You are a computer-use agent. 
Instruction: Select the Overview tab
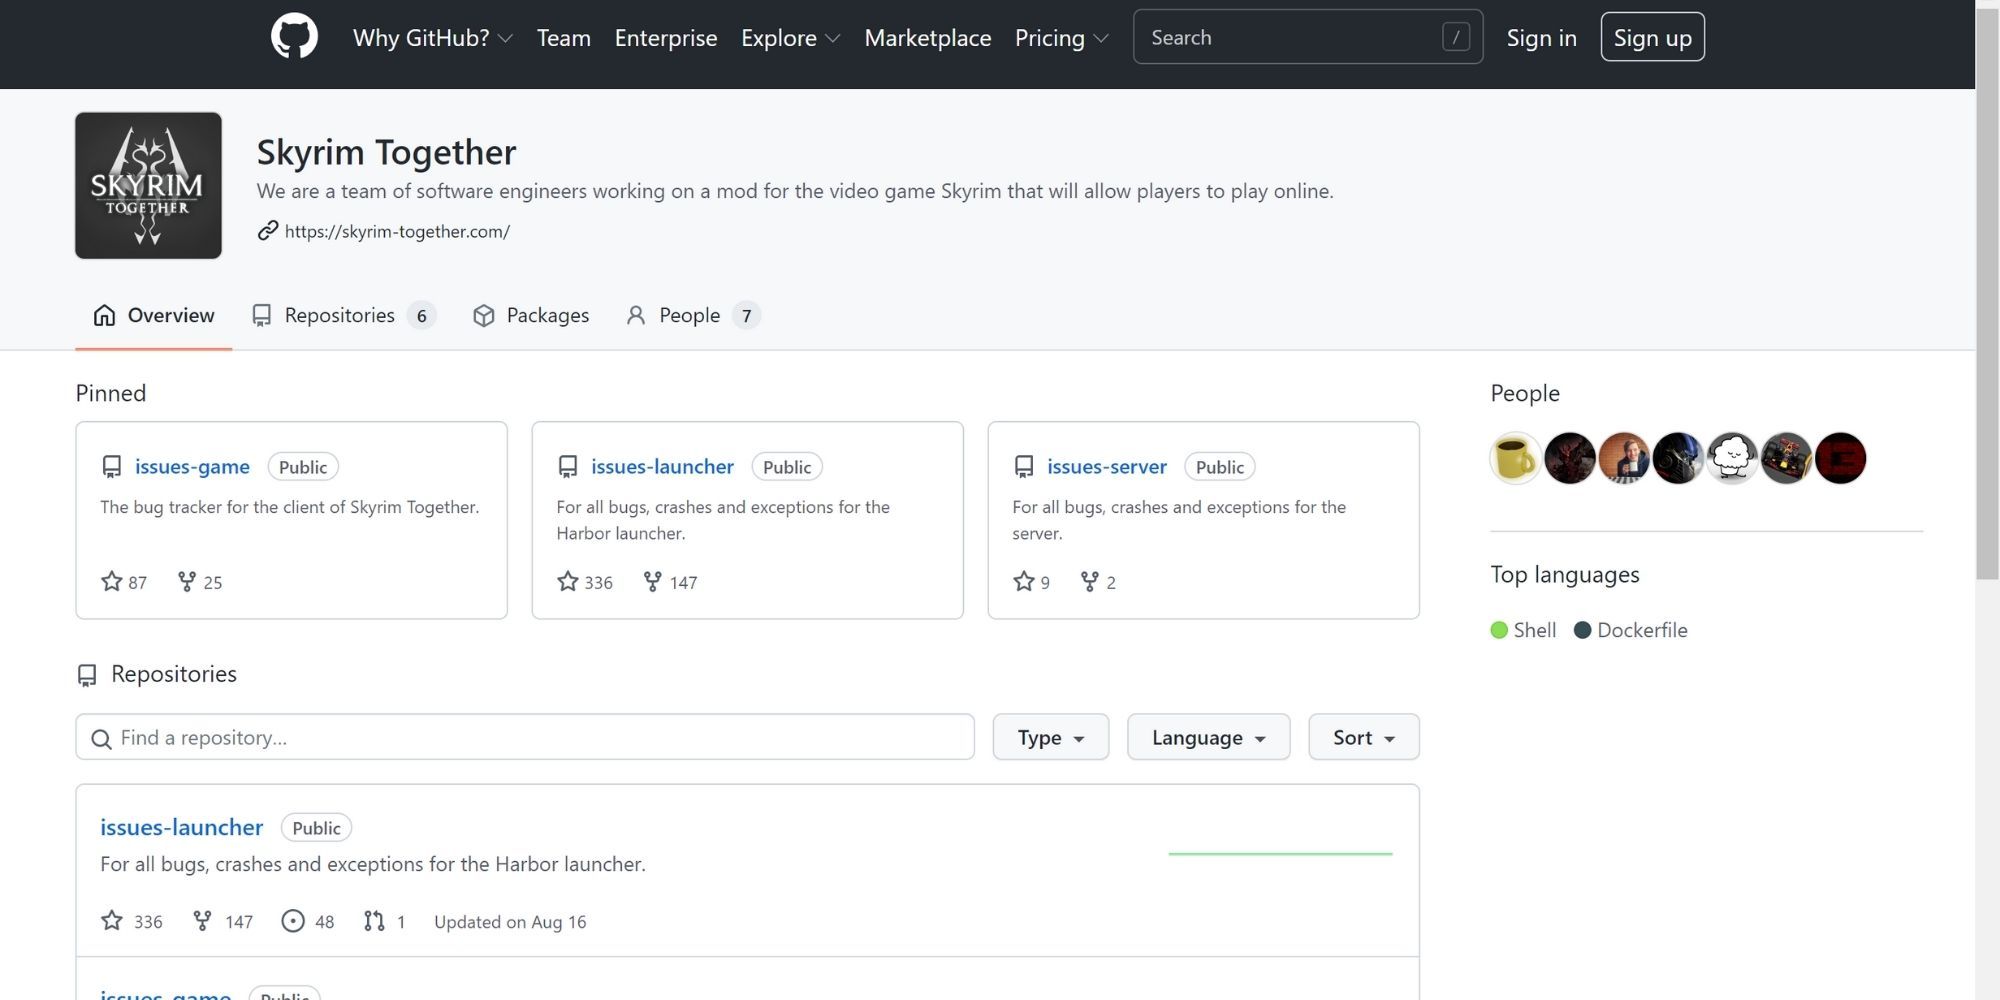click(153, 315)
